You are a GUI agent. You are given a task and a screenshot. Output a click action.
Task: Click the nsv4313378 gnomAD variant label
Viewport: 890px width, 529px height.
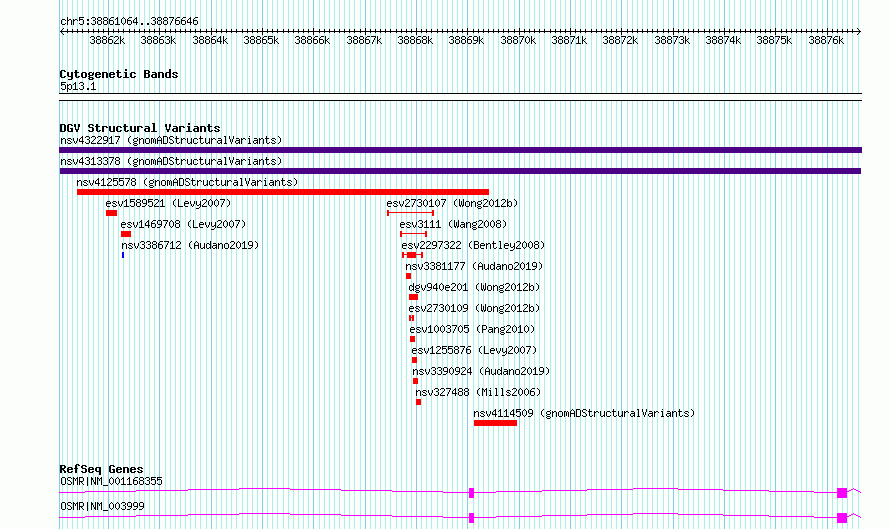(x=171, y=161)
